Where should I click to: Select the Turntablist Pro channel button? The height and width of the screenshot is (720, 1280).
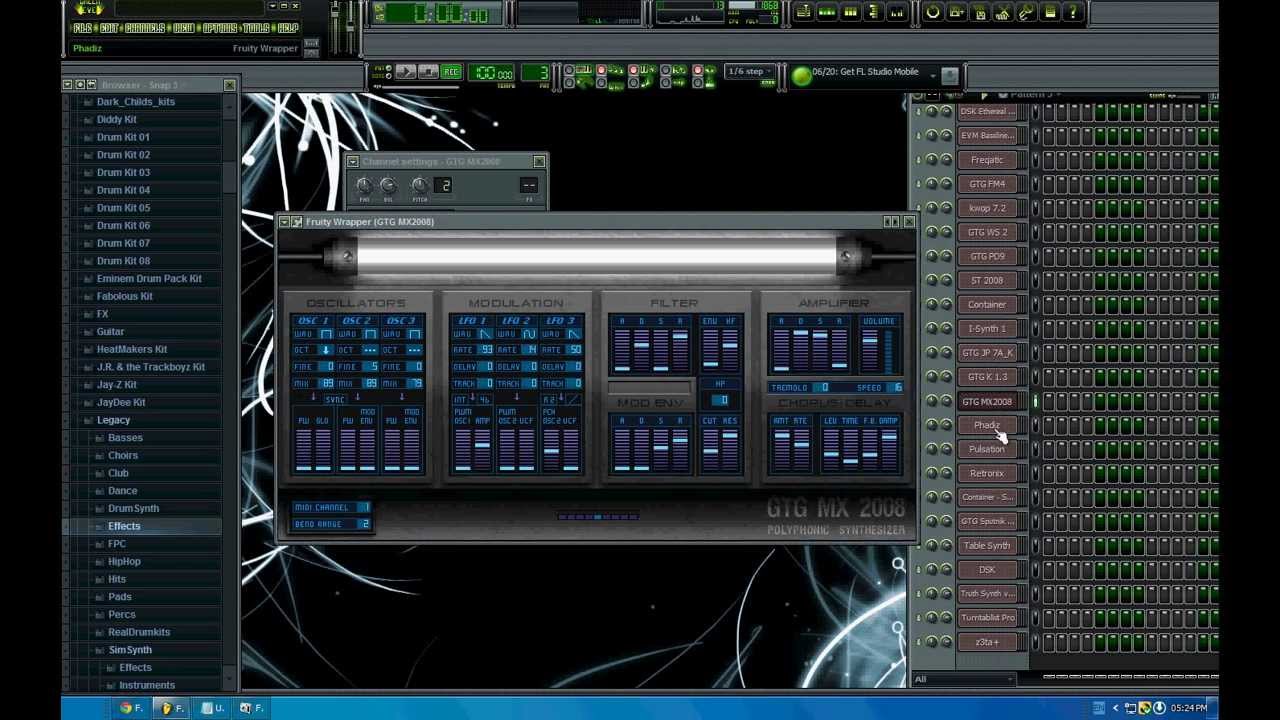pyautogui.click(x=987, y=617)
